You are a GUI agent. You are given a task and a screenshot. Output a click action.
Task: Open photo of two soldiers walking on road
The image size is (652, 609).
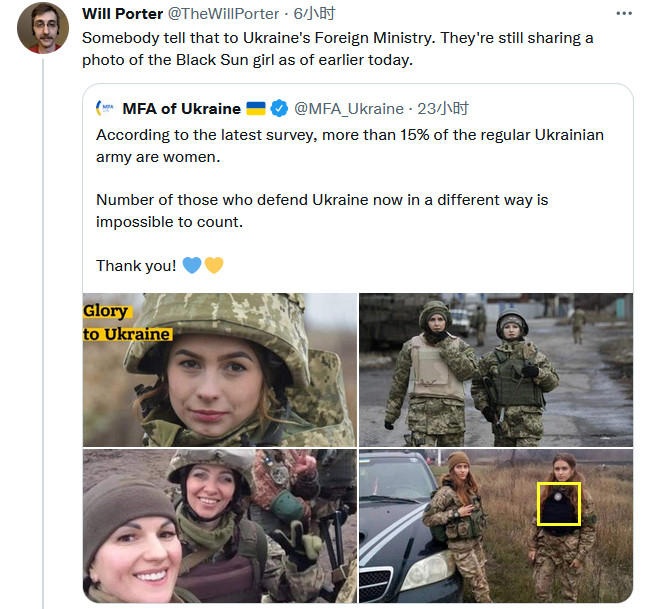tap(496, 369)
